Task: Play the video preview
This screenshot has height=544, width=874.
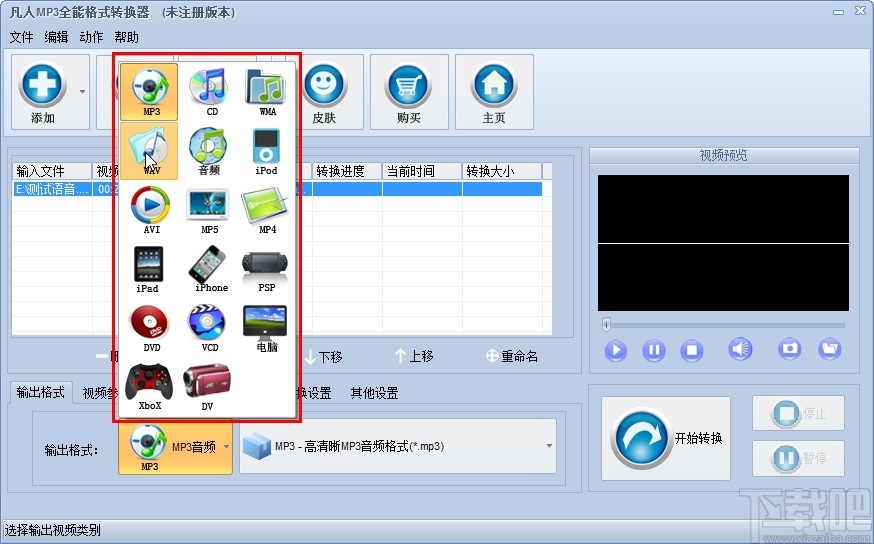Action: tap(615, 351)
